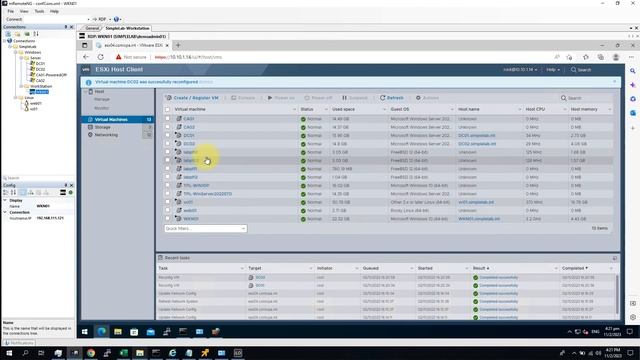This screenshot has height=360, width=640.
Task: Click the browser address bar URL
Action: point(189,57)
